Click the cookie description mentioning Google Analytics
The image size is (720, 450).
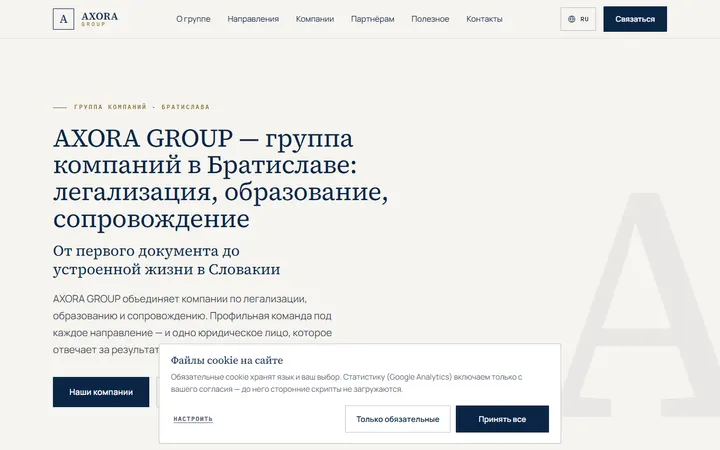coord(347,383)
